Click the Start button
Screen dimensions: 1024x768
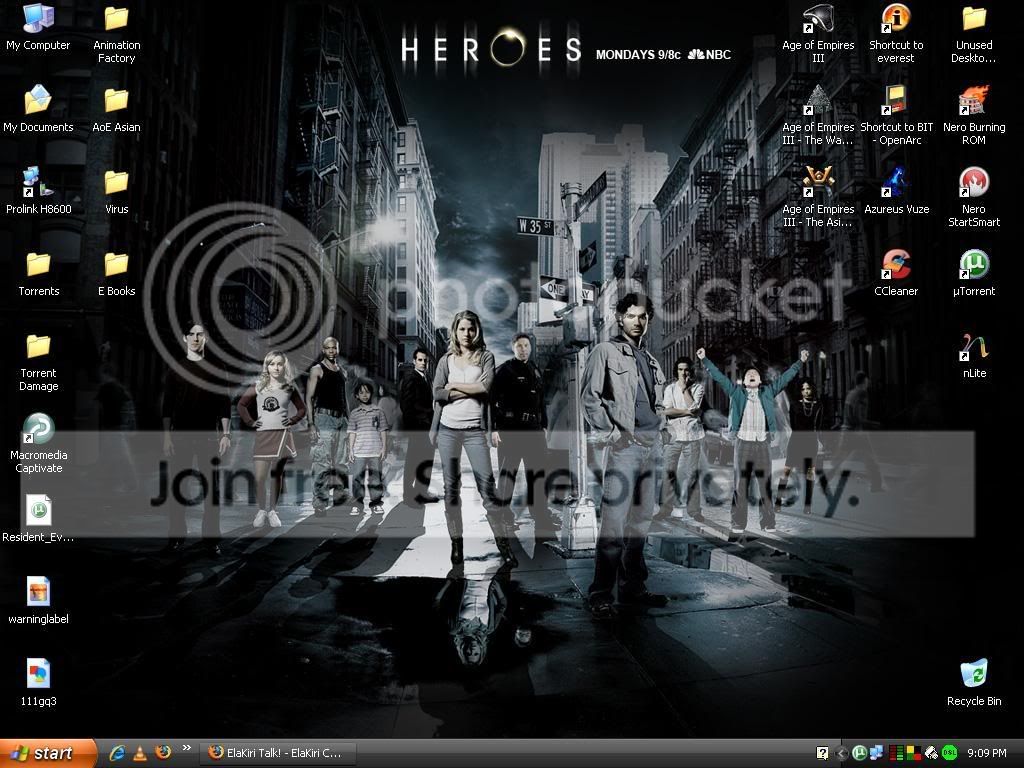[x=48, y=753]
